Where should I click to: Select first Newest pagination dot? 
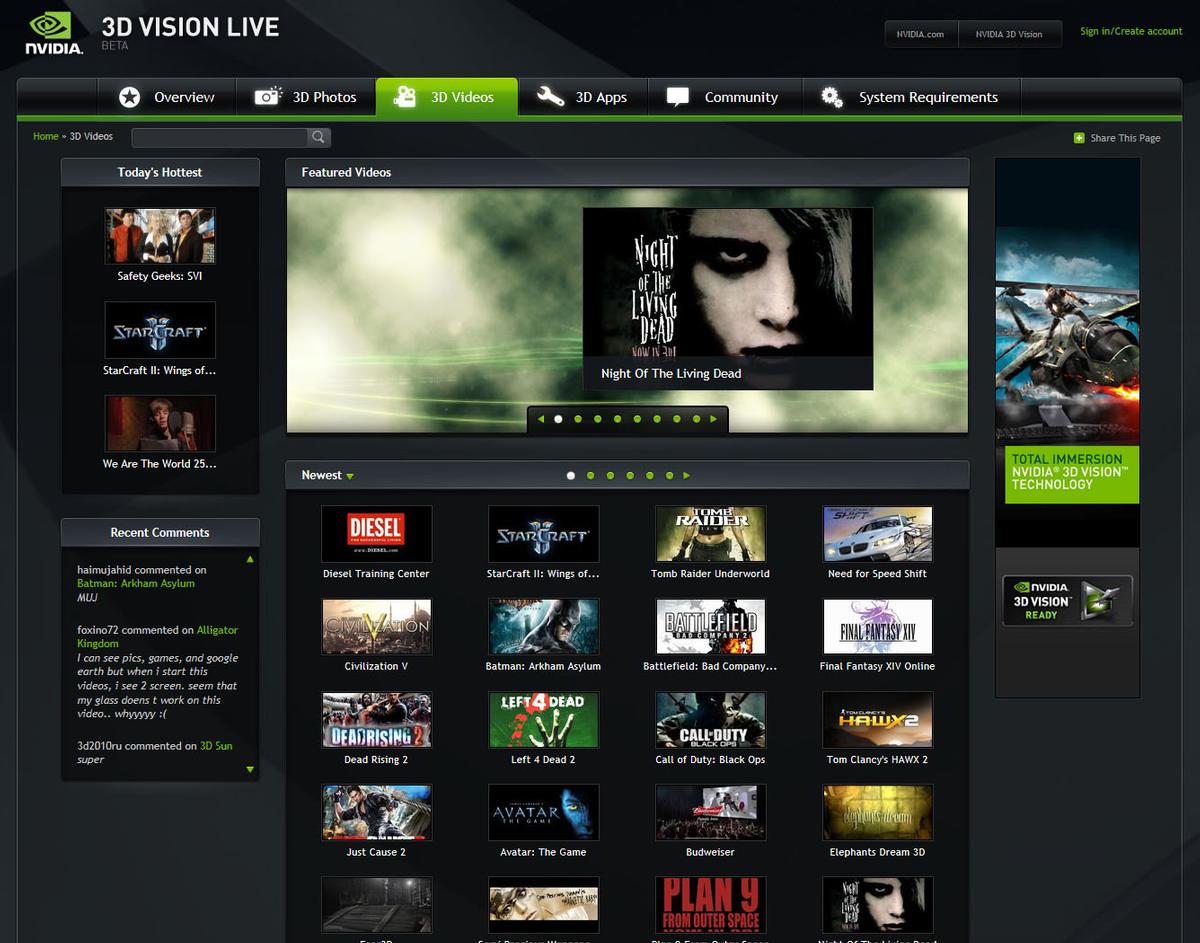tap(571, 476)
